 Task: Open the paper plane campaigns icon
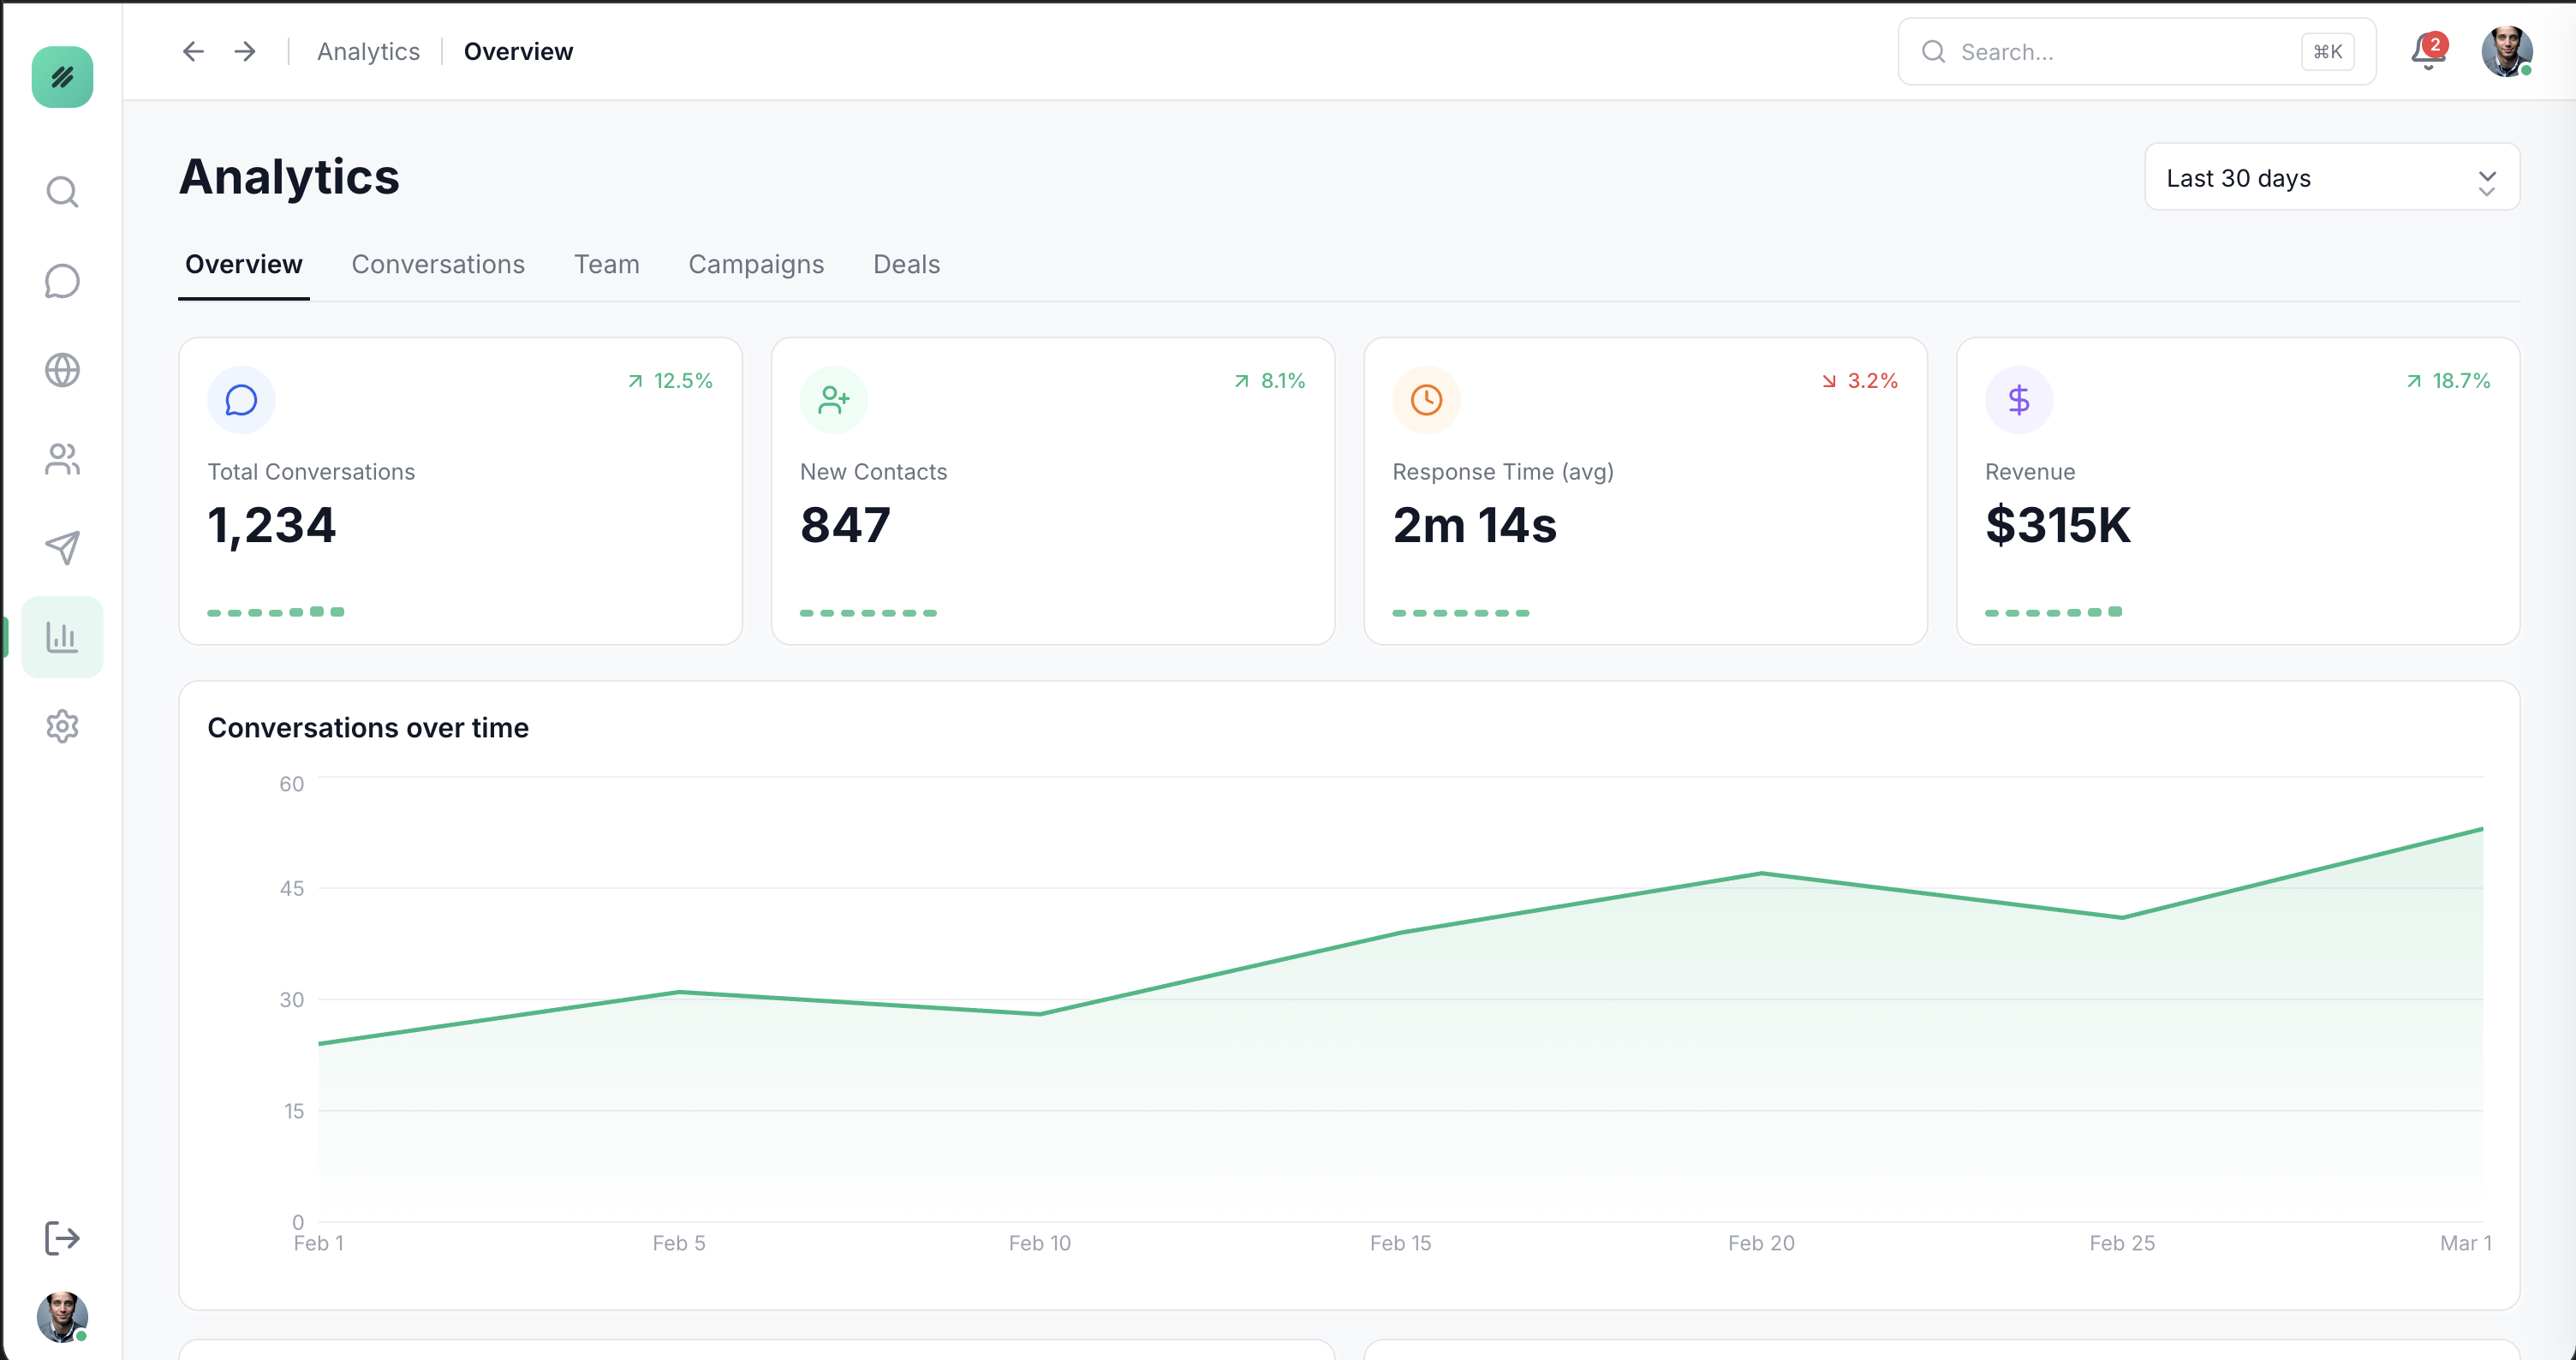[62, 547]
